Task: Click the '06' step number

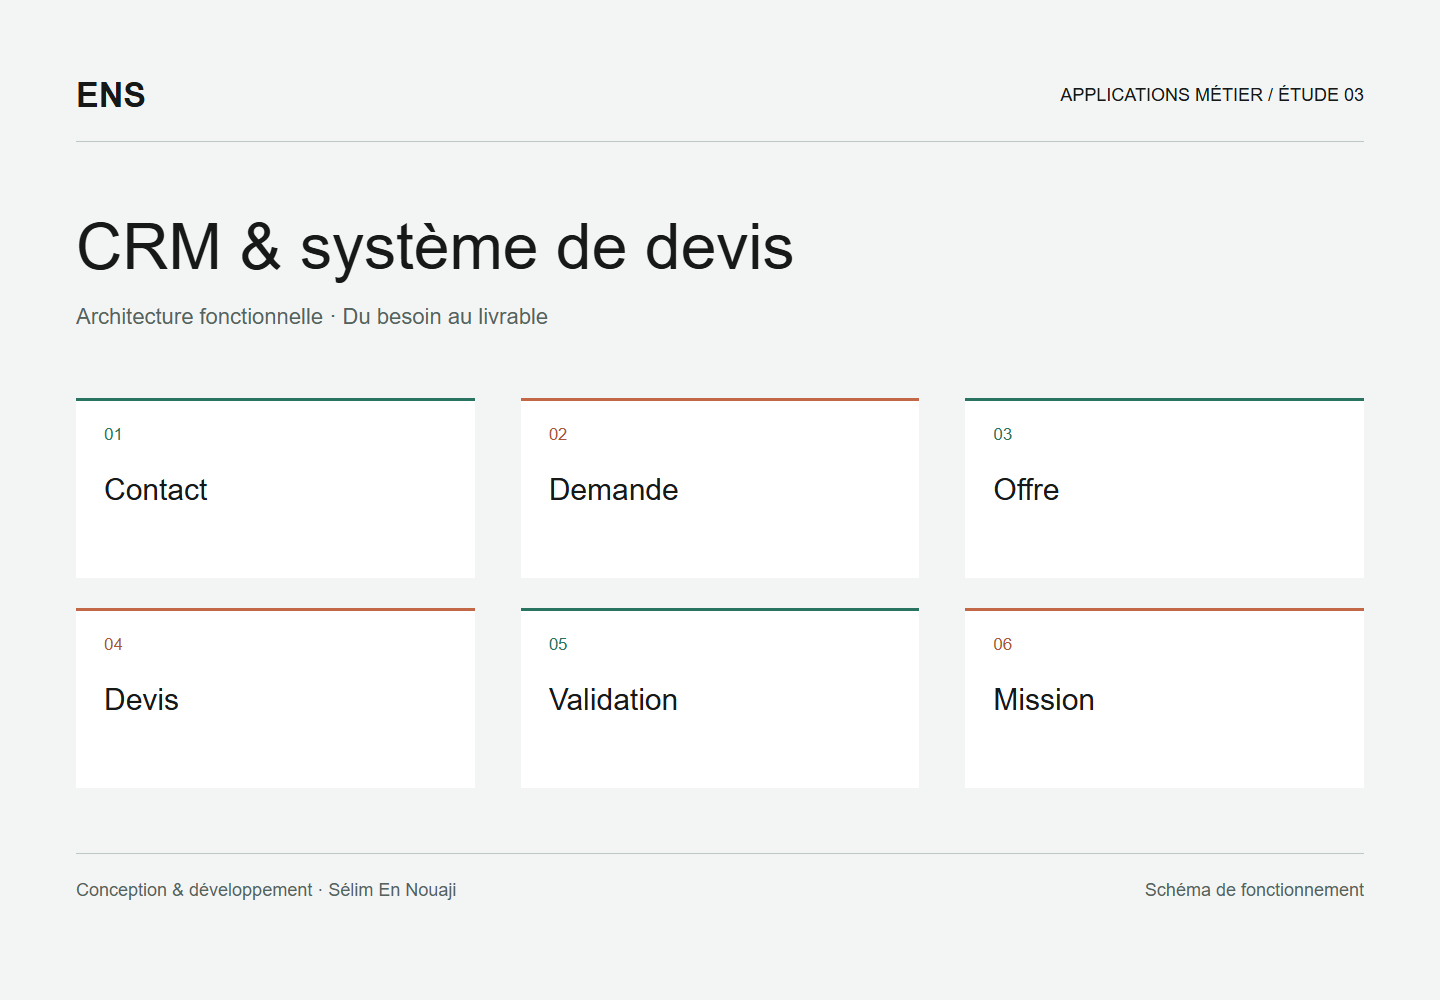Action: [x=1003, y=645]
